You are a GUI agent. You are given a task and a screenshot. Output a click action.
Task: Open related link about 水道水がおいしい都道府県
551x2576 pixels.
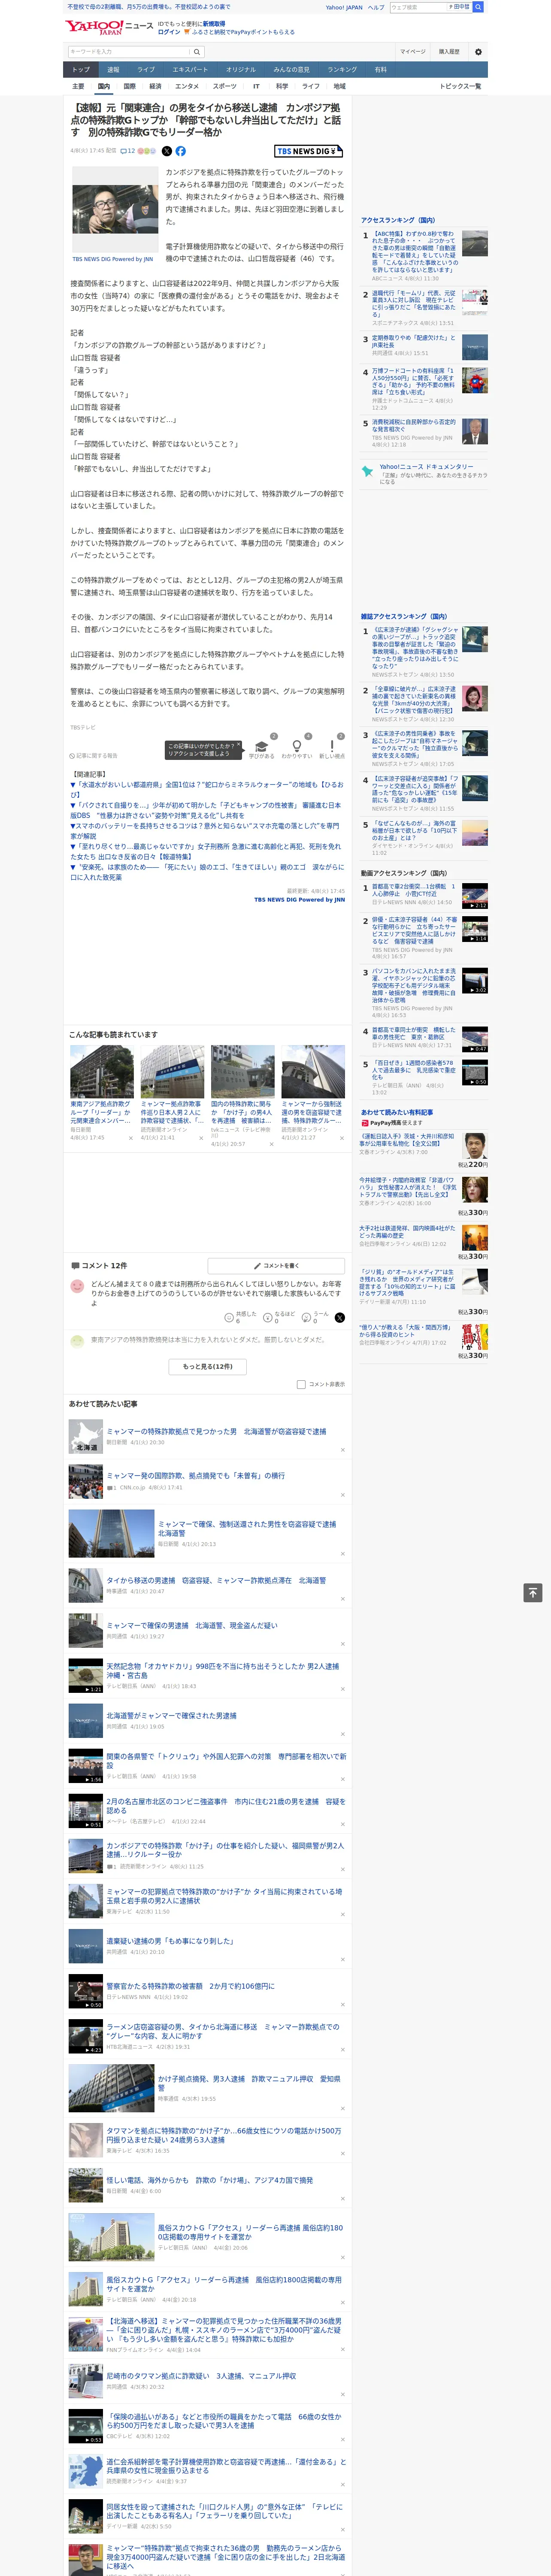[207, 789]
